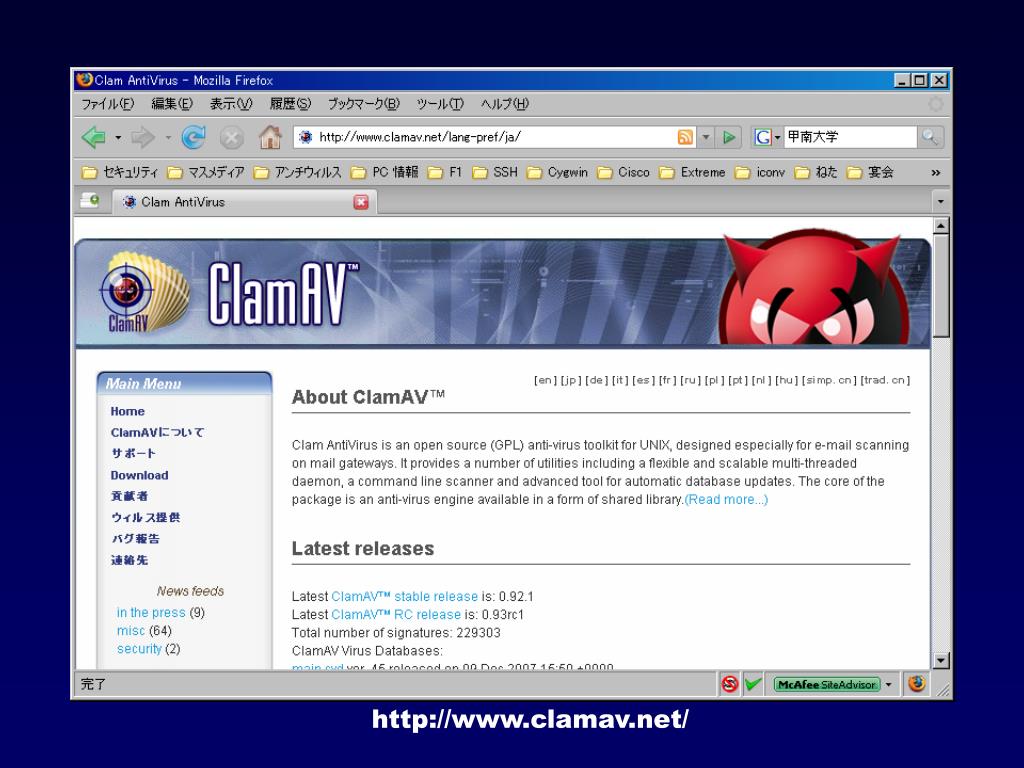Viewport: 1024px width, 768px height.
Task: Open the list all tabs dropdown
Action: click(940, 201)
